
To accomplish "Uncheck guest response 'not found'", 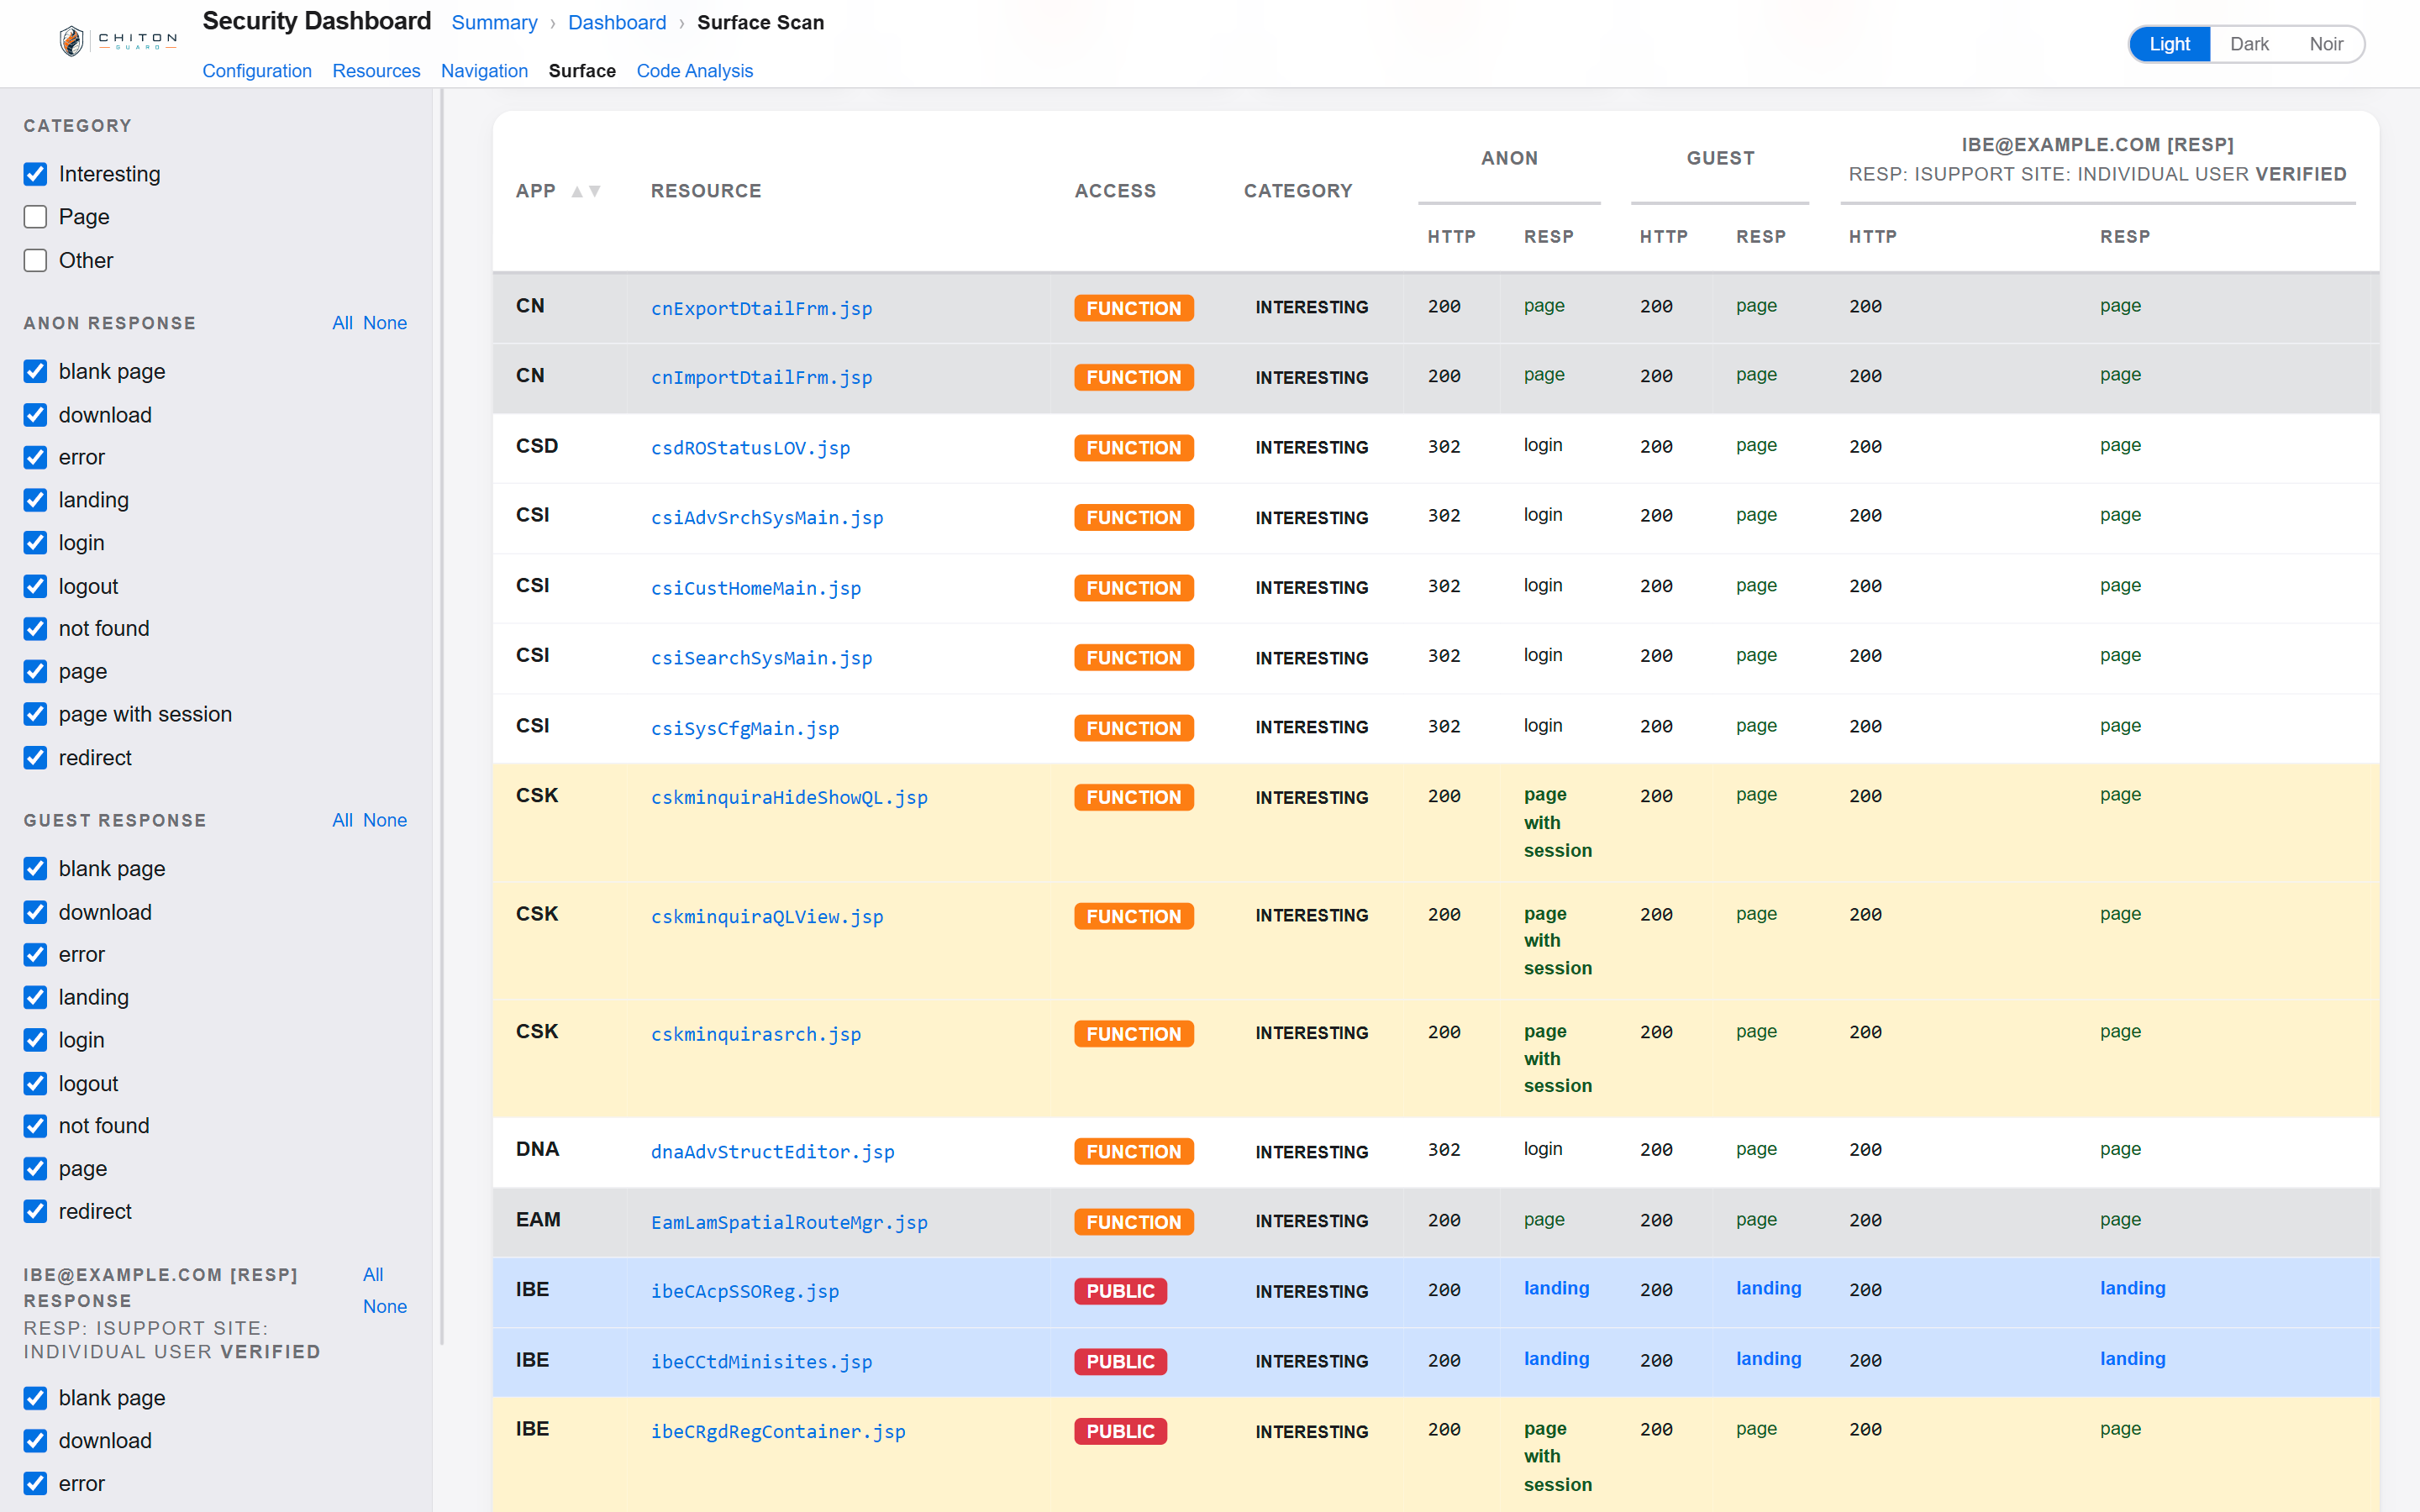I will [35, 1126].
